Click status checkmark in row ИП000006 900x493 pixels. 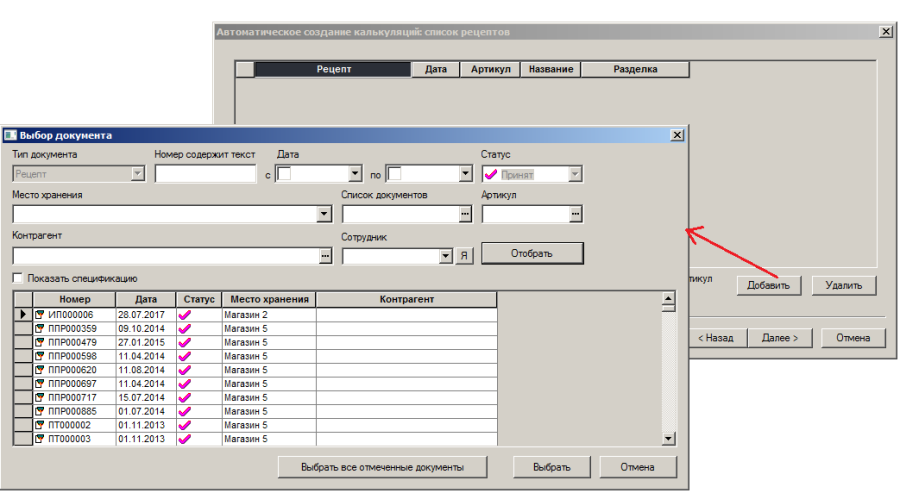coord(185,315)
